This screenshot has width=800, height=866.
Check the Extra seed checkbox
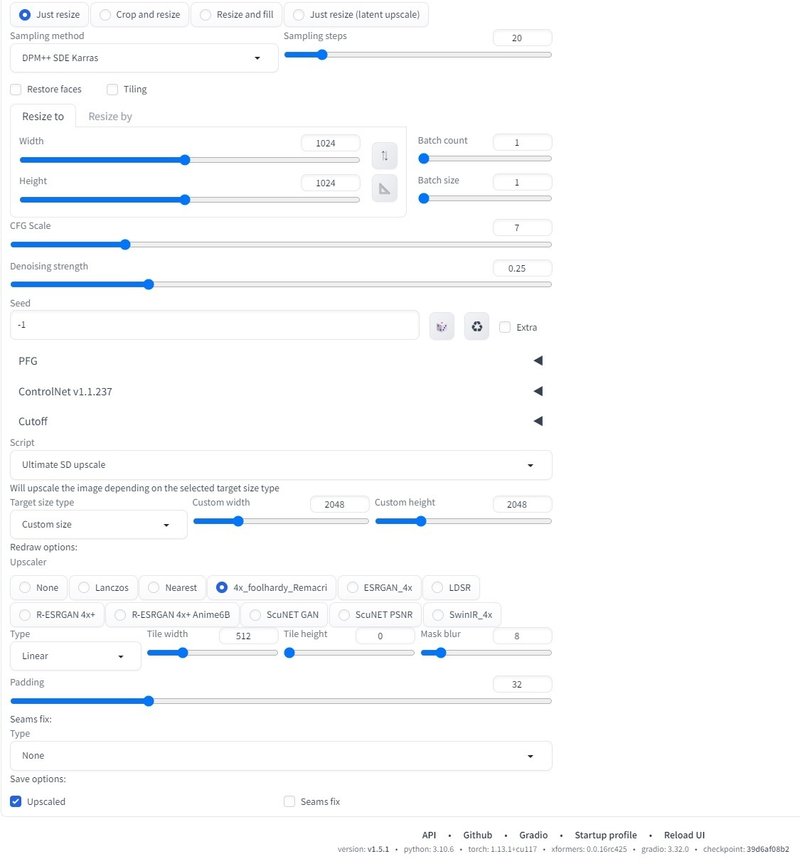pos(505,327)
